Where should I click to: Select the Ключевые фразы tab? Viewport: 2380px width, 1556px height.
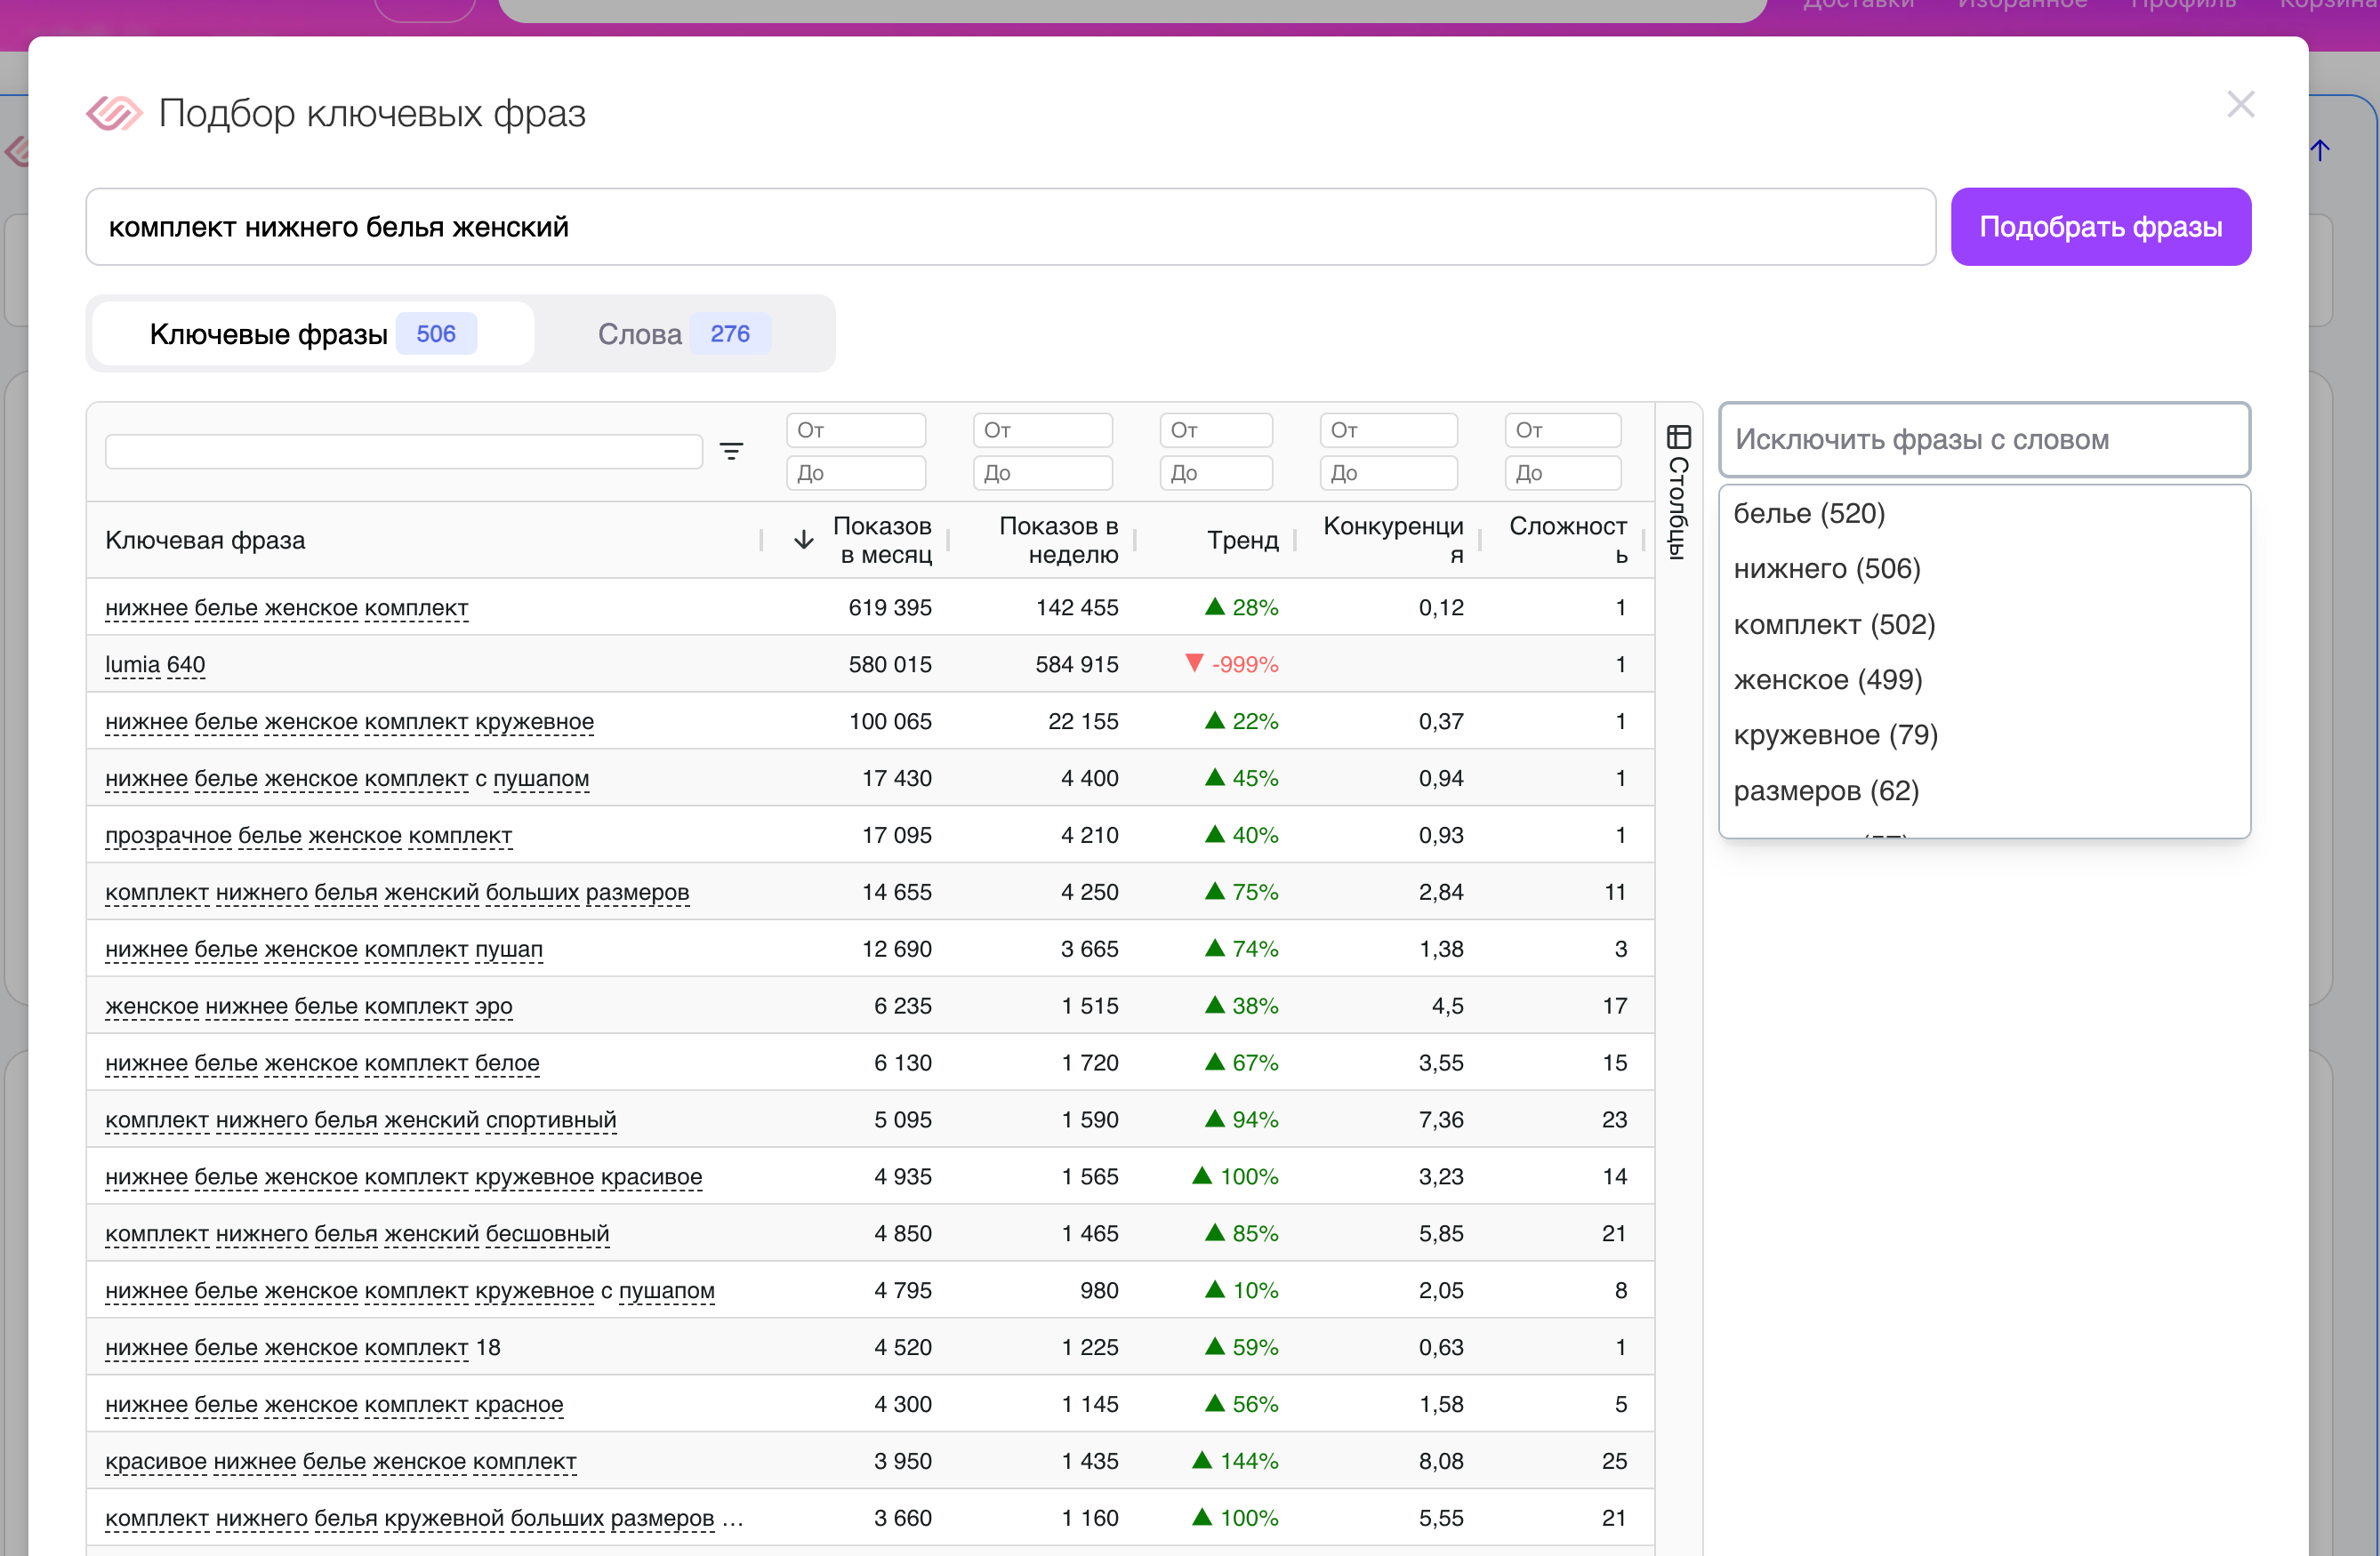(x=312, y=334)
